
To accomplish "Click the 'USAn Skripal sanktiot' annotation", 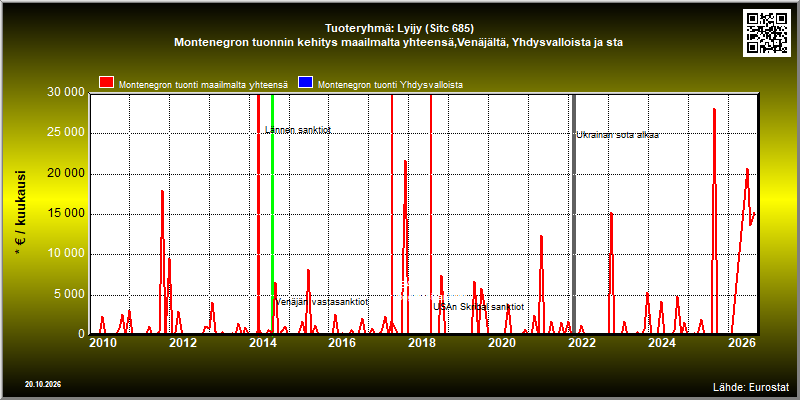I will pyautogui.click(x=479, y=307).
